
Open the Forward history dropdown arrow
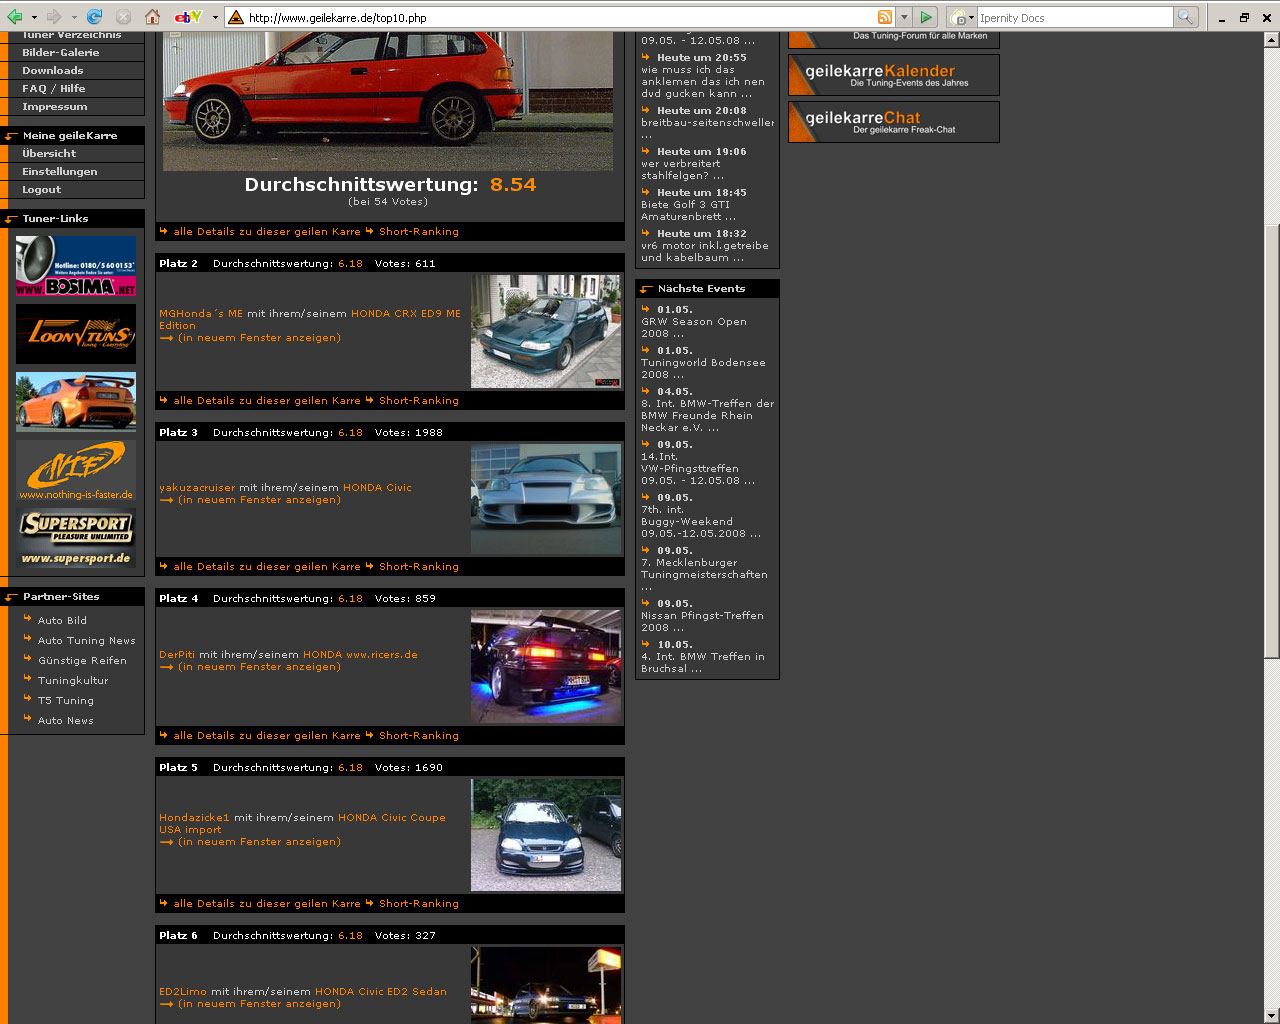(x=73, y=17)
